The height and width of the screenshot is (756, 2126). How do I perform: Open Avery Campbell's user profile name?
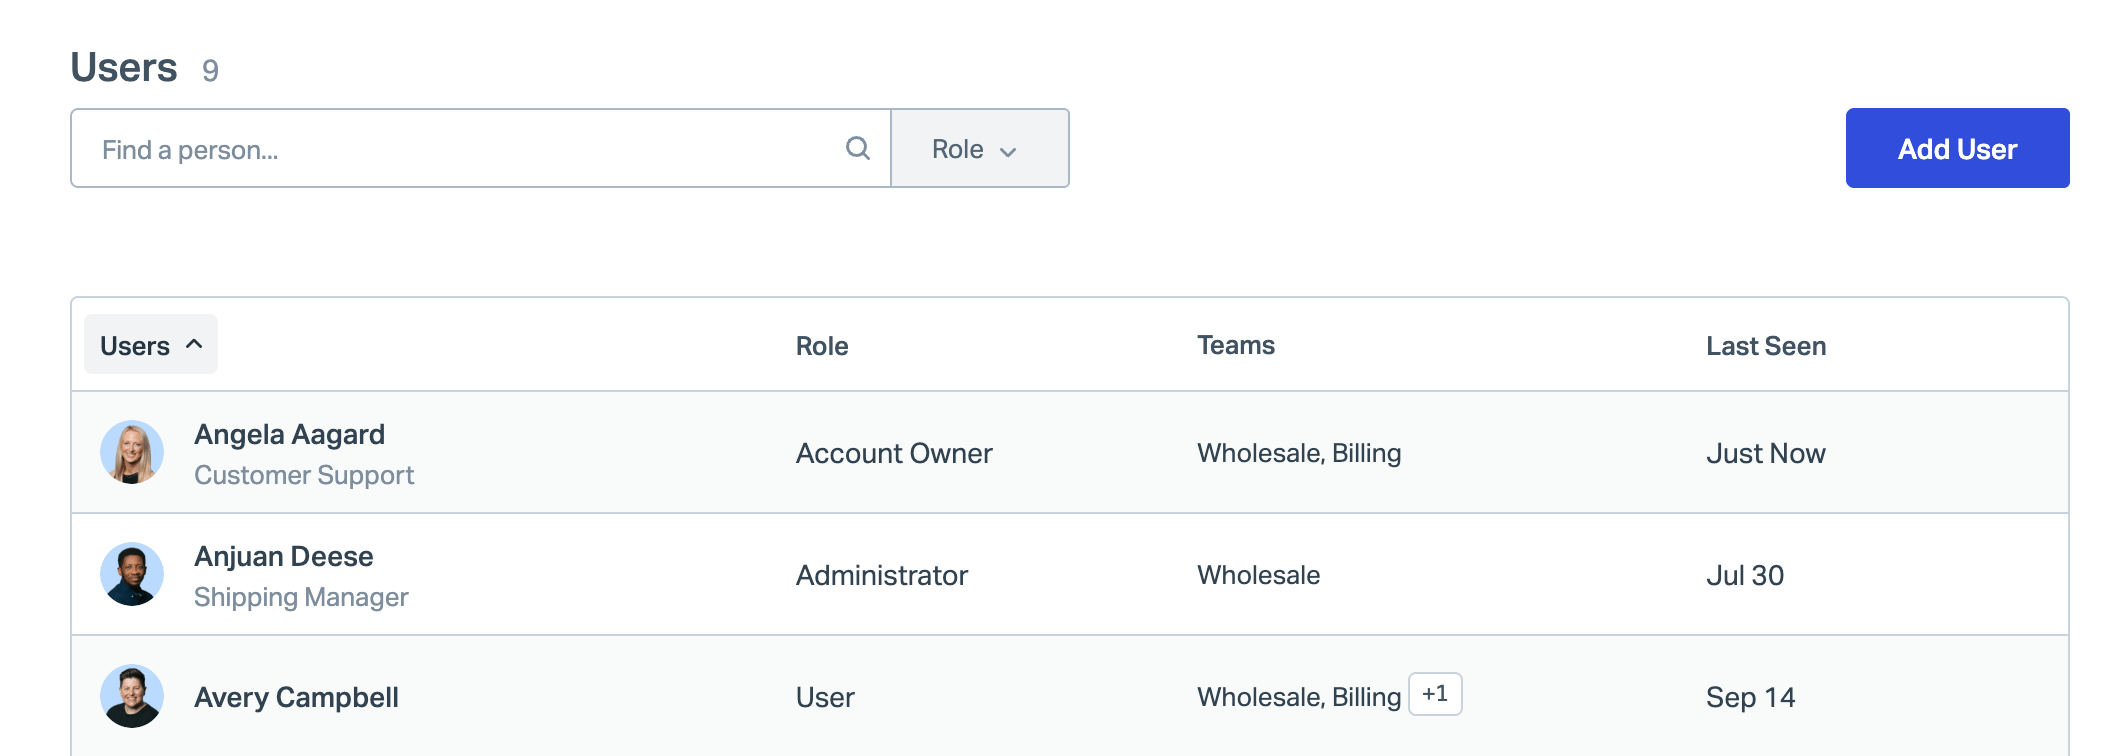click(296, 697)
